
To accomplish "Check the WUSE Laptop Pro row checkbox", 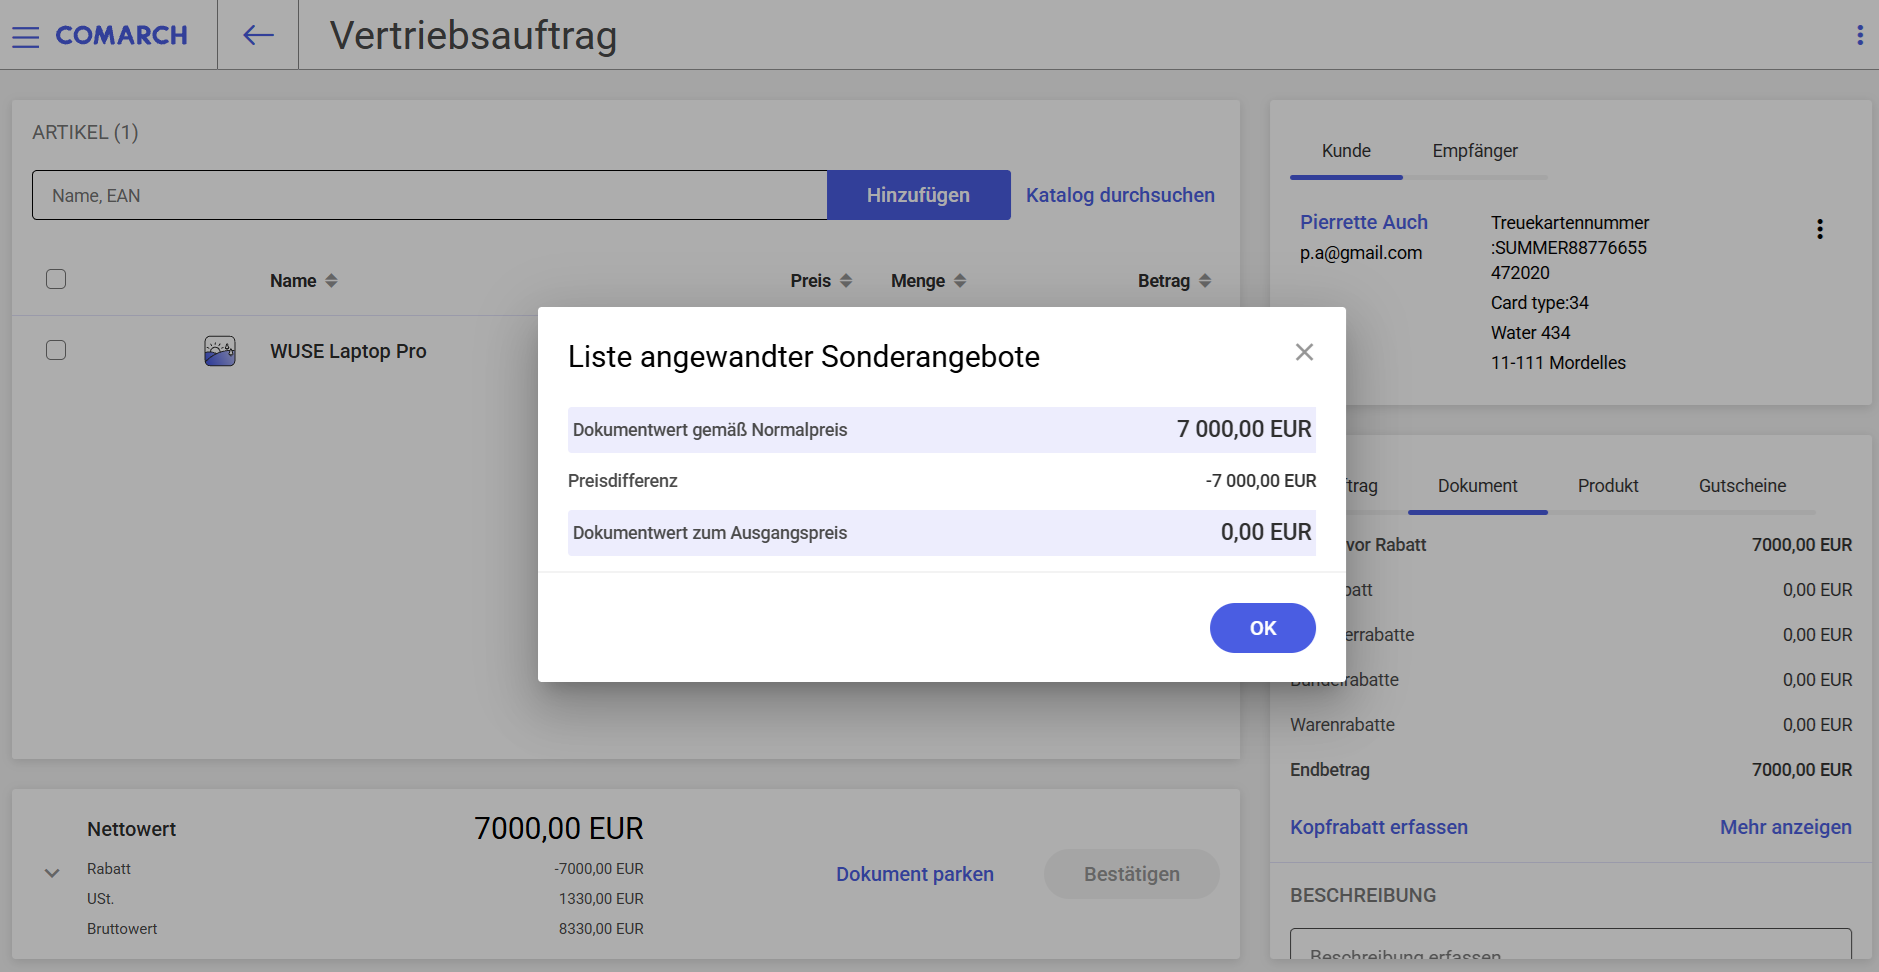I will click(x=56, y=350).
